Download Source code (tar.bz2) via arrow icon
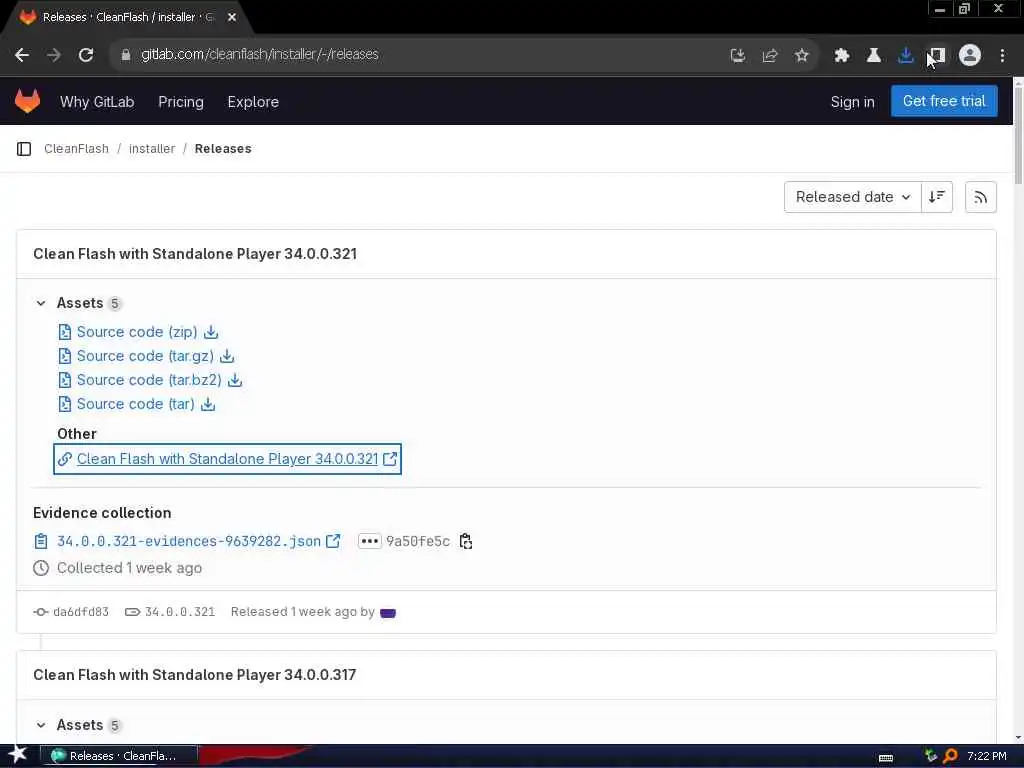Image resolution: width=1024 pixels, height=768 pixels. tap(235, 380)
